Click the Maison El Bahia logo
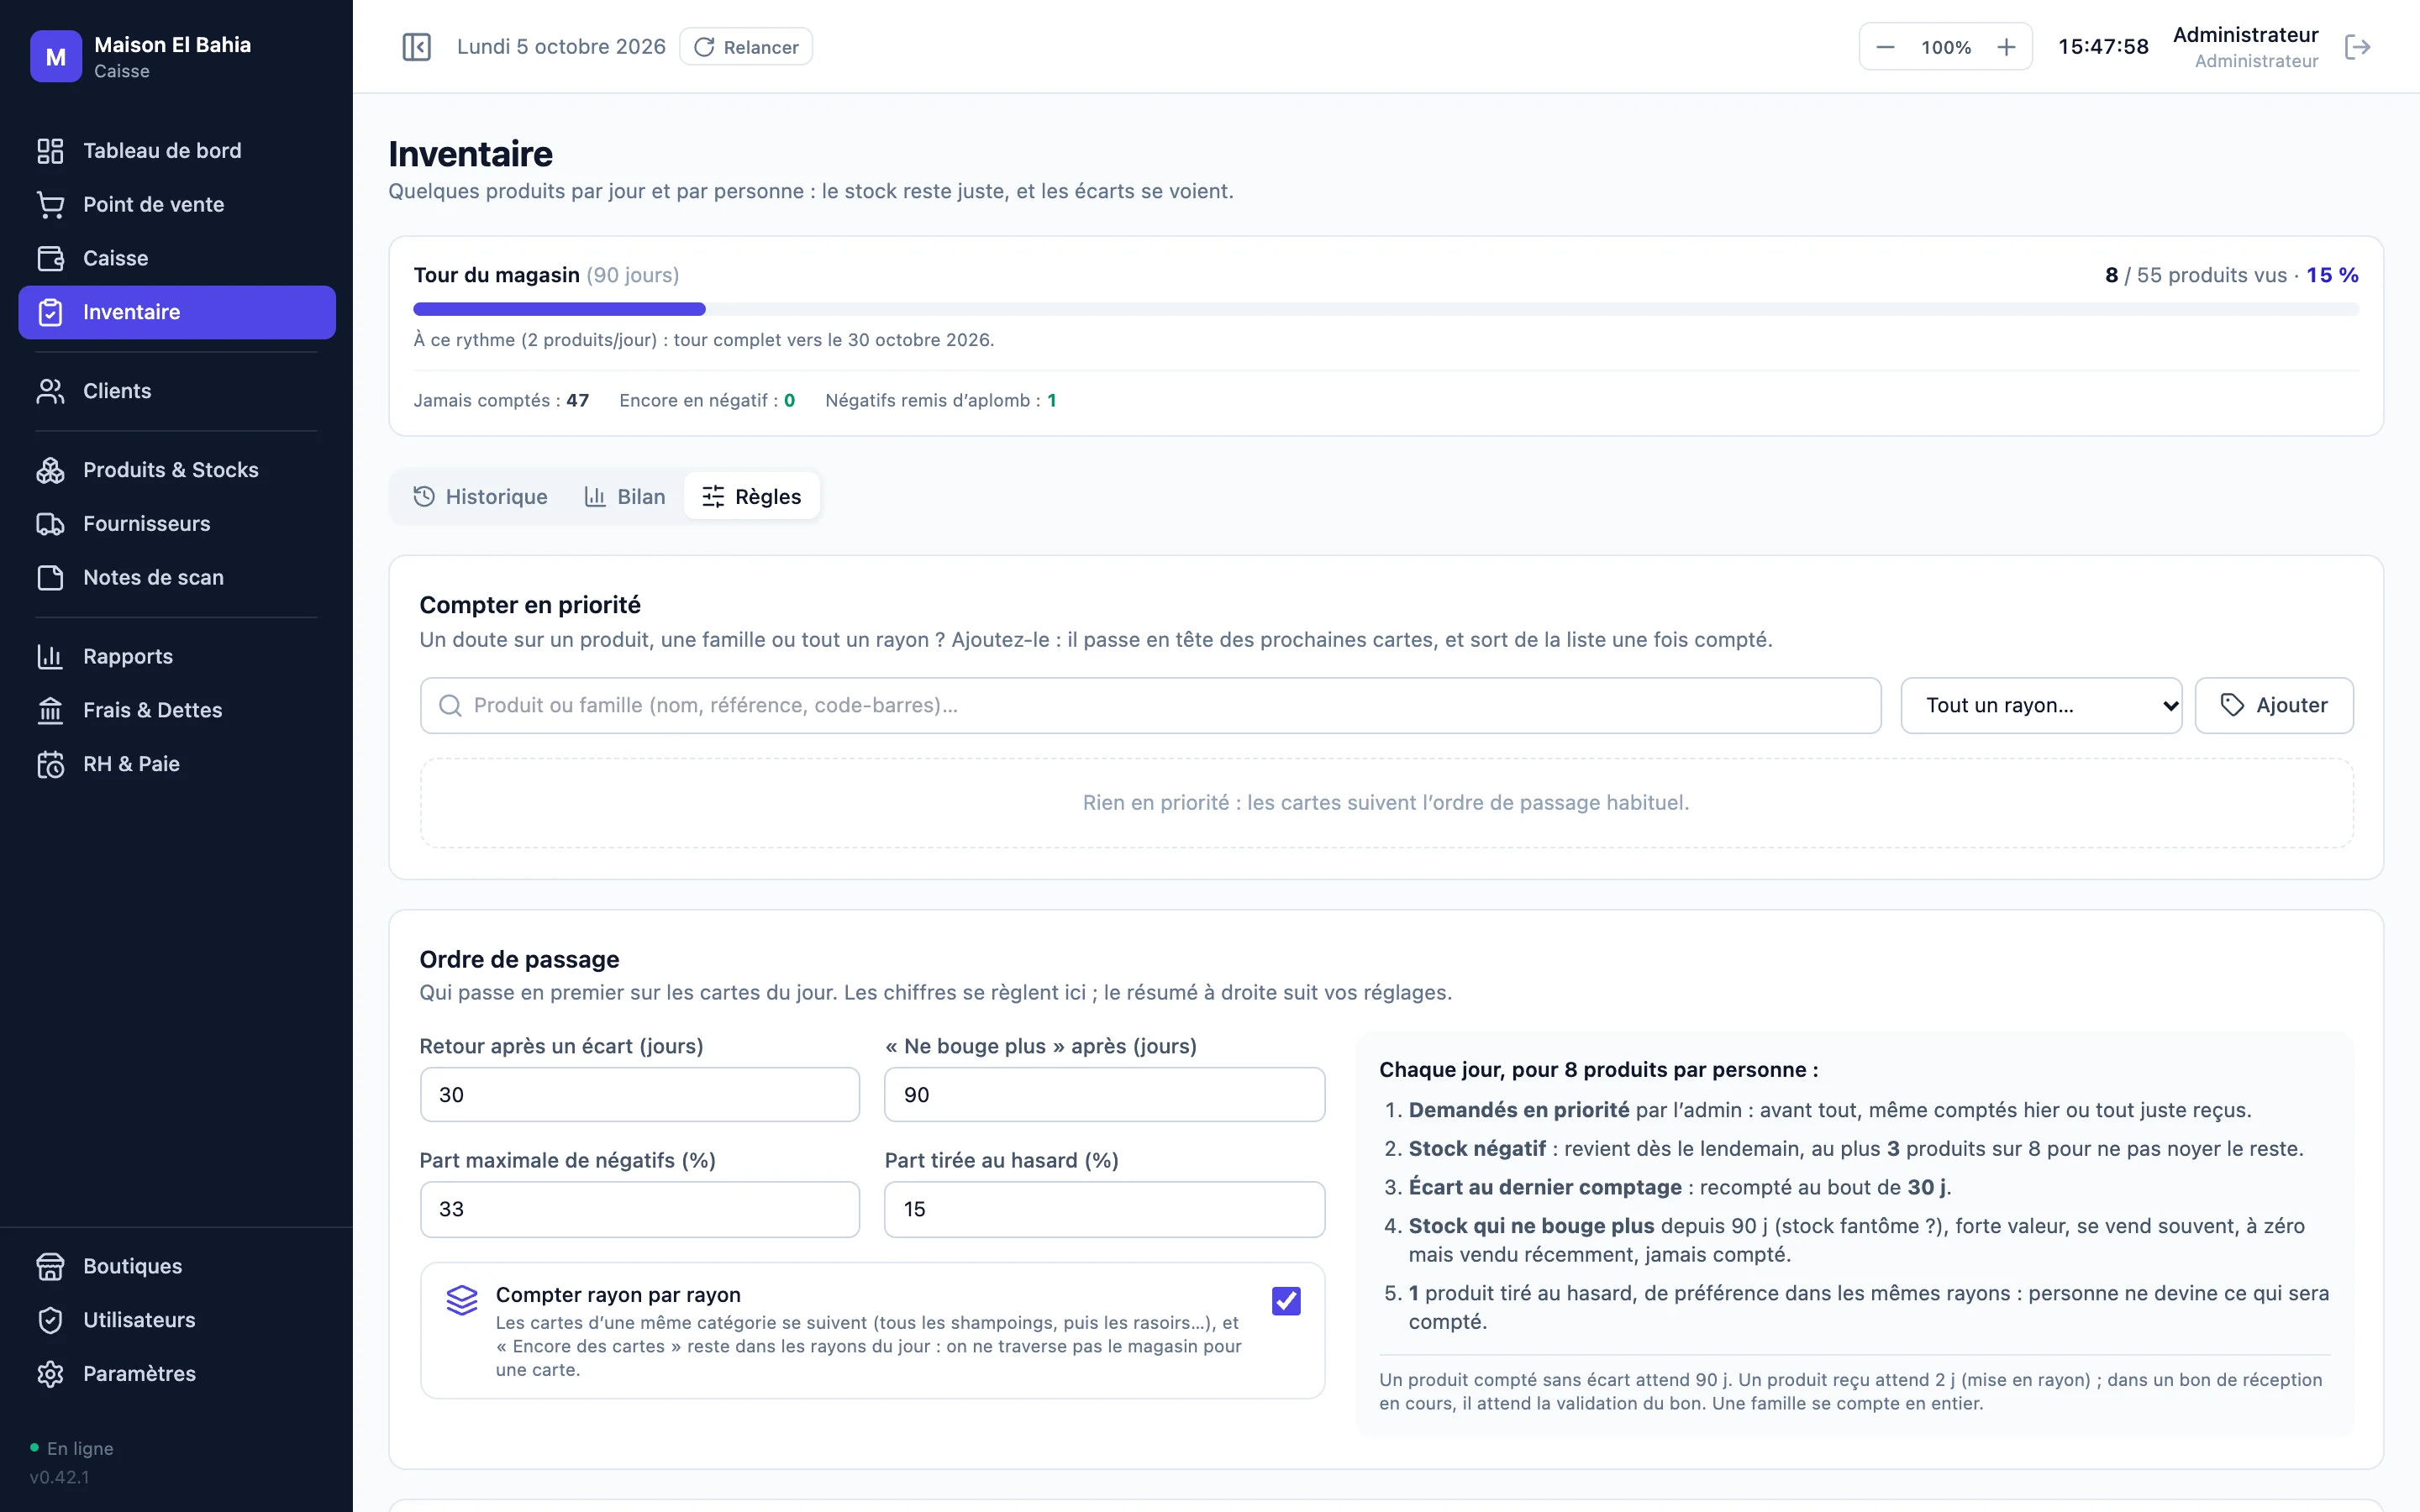The height and width of the screenshot is (1512, 2420). 56,57
